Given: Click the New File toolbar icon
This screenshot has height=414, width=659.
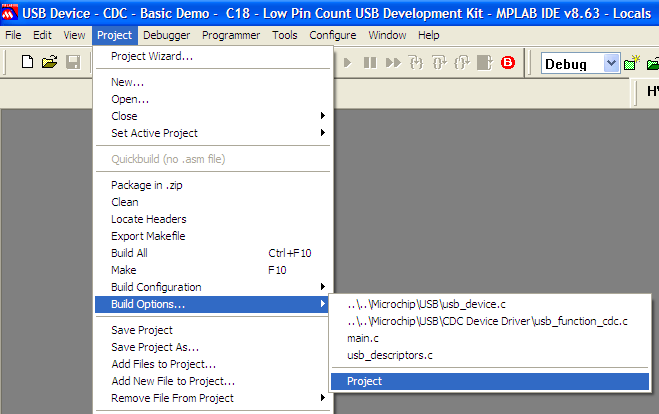Looking at the screenshot, I should click(27, 62).
